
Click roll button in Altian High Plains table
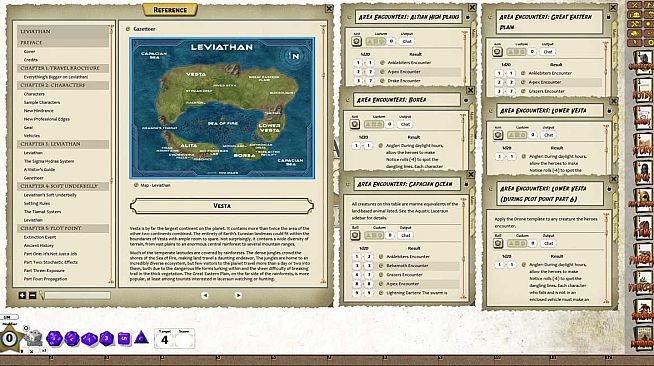pyautogui.click(x=356, y=41)
